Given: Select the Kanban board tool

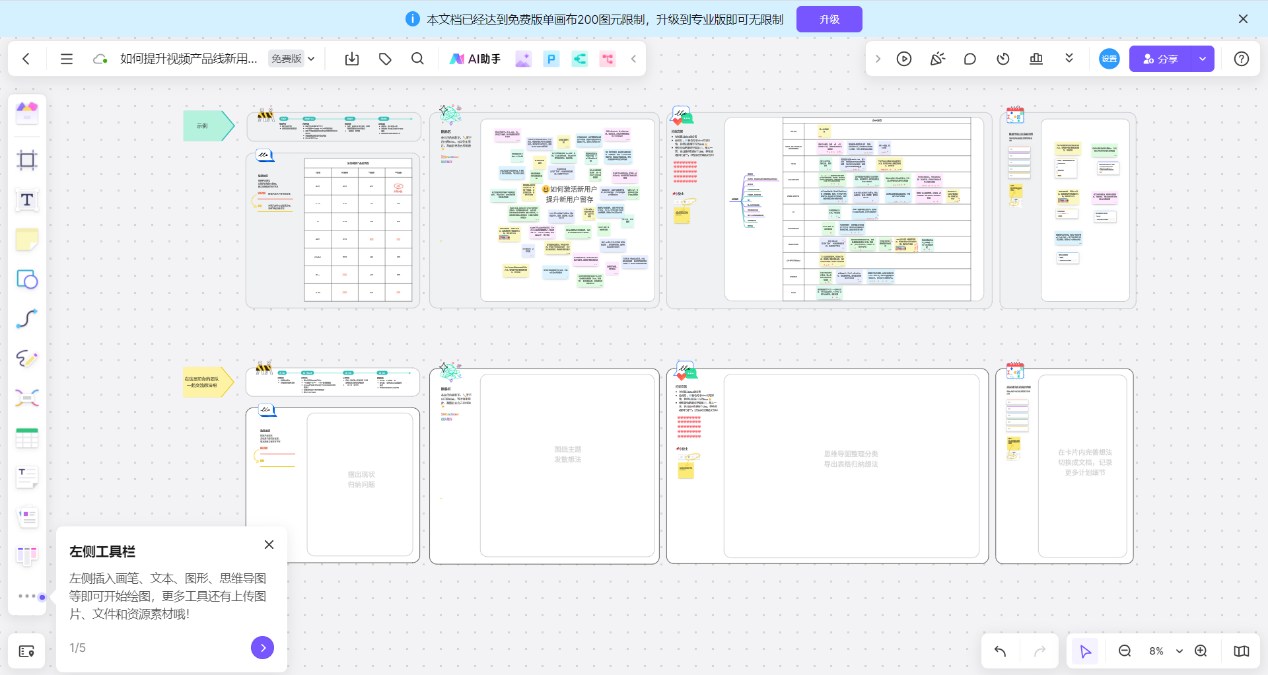Looking at the screenshot, I should click(27, 556).
